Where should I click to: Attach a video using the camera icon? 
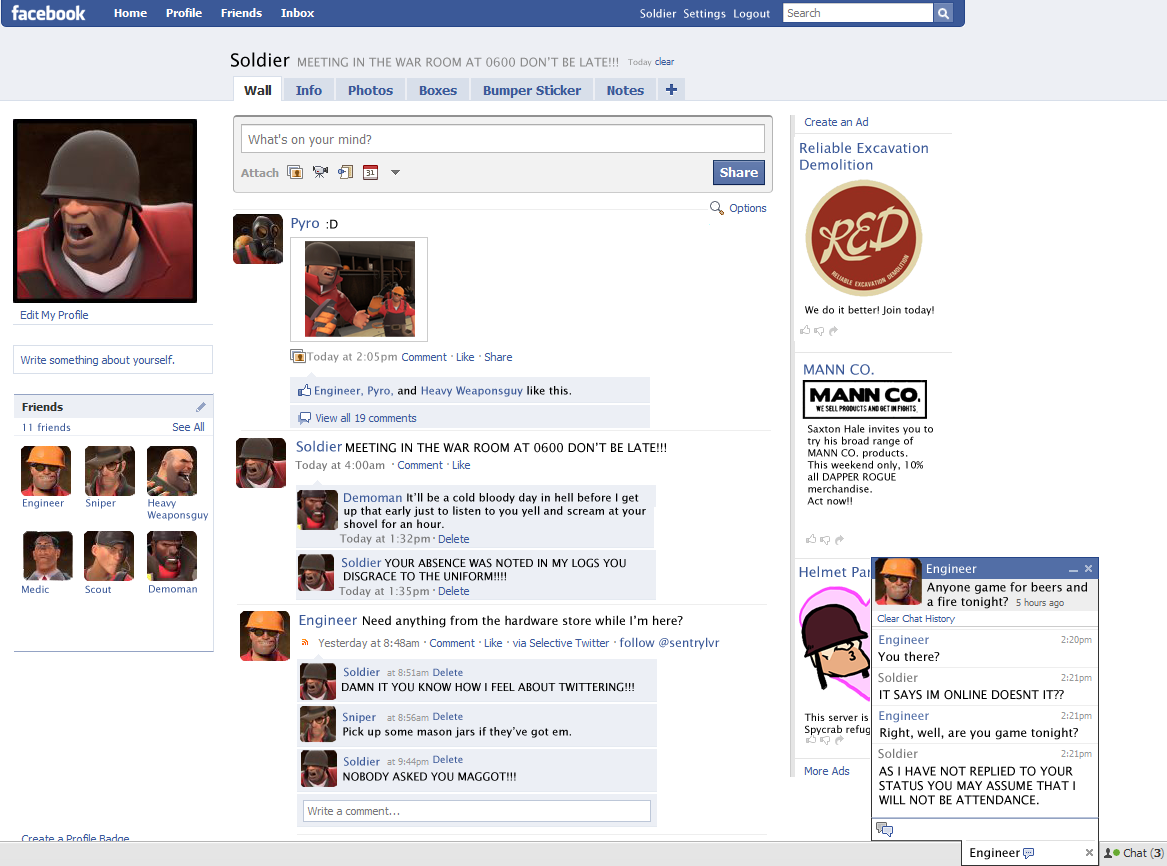click(320, 173)
